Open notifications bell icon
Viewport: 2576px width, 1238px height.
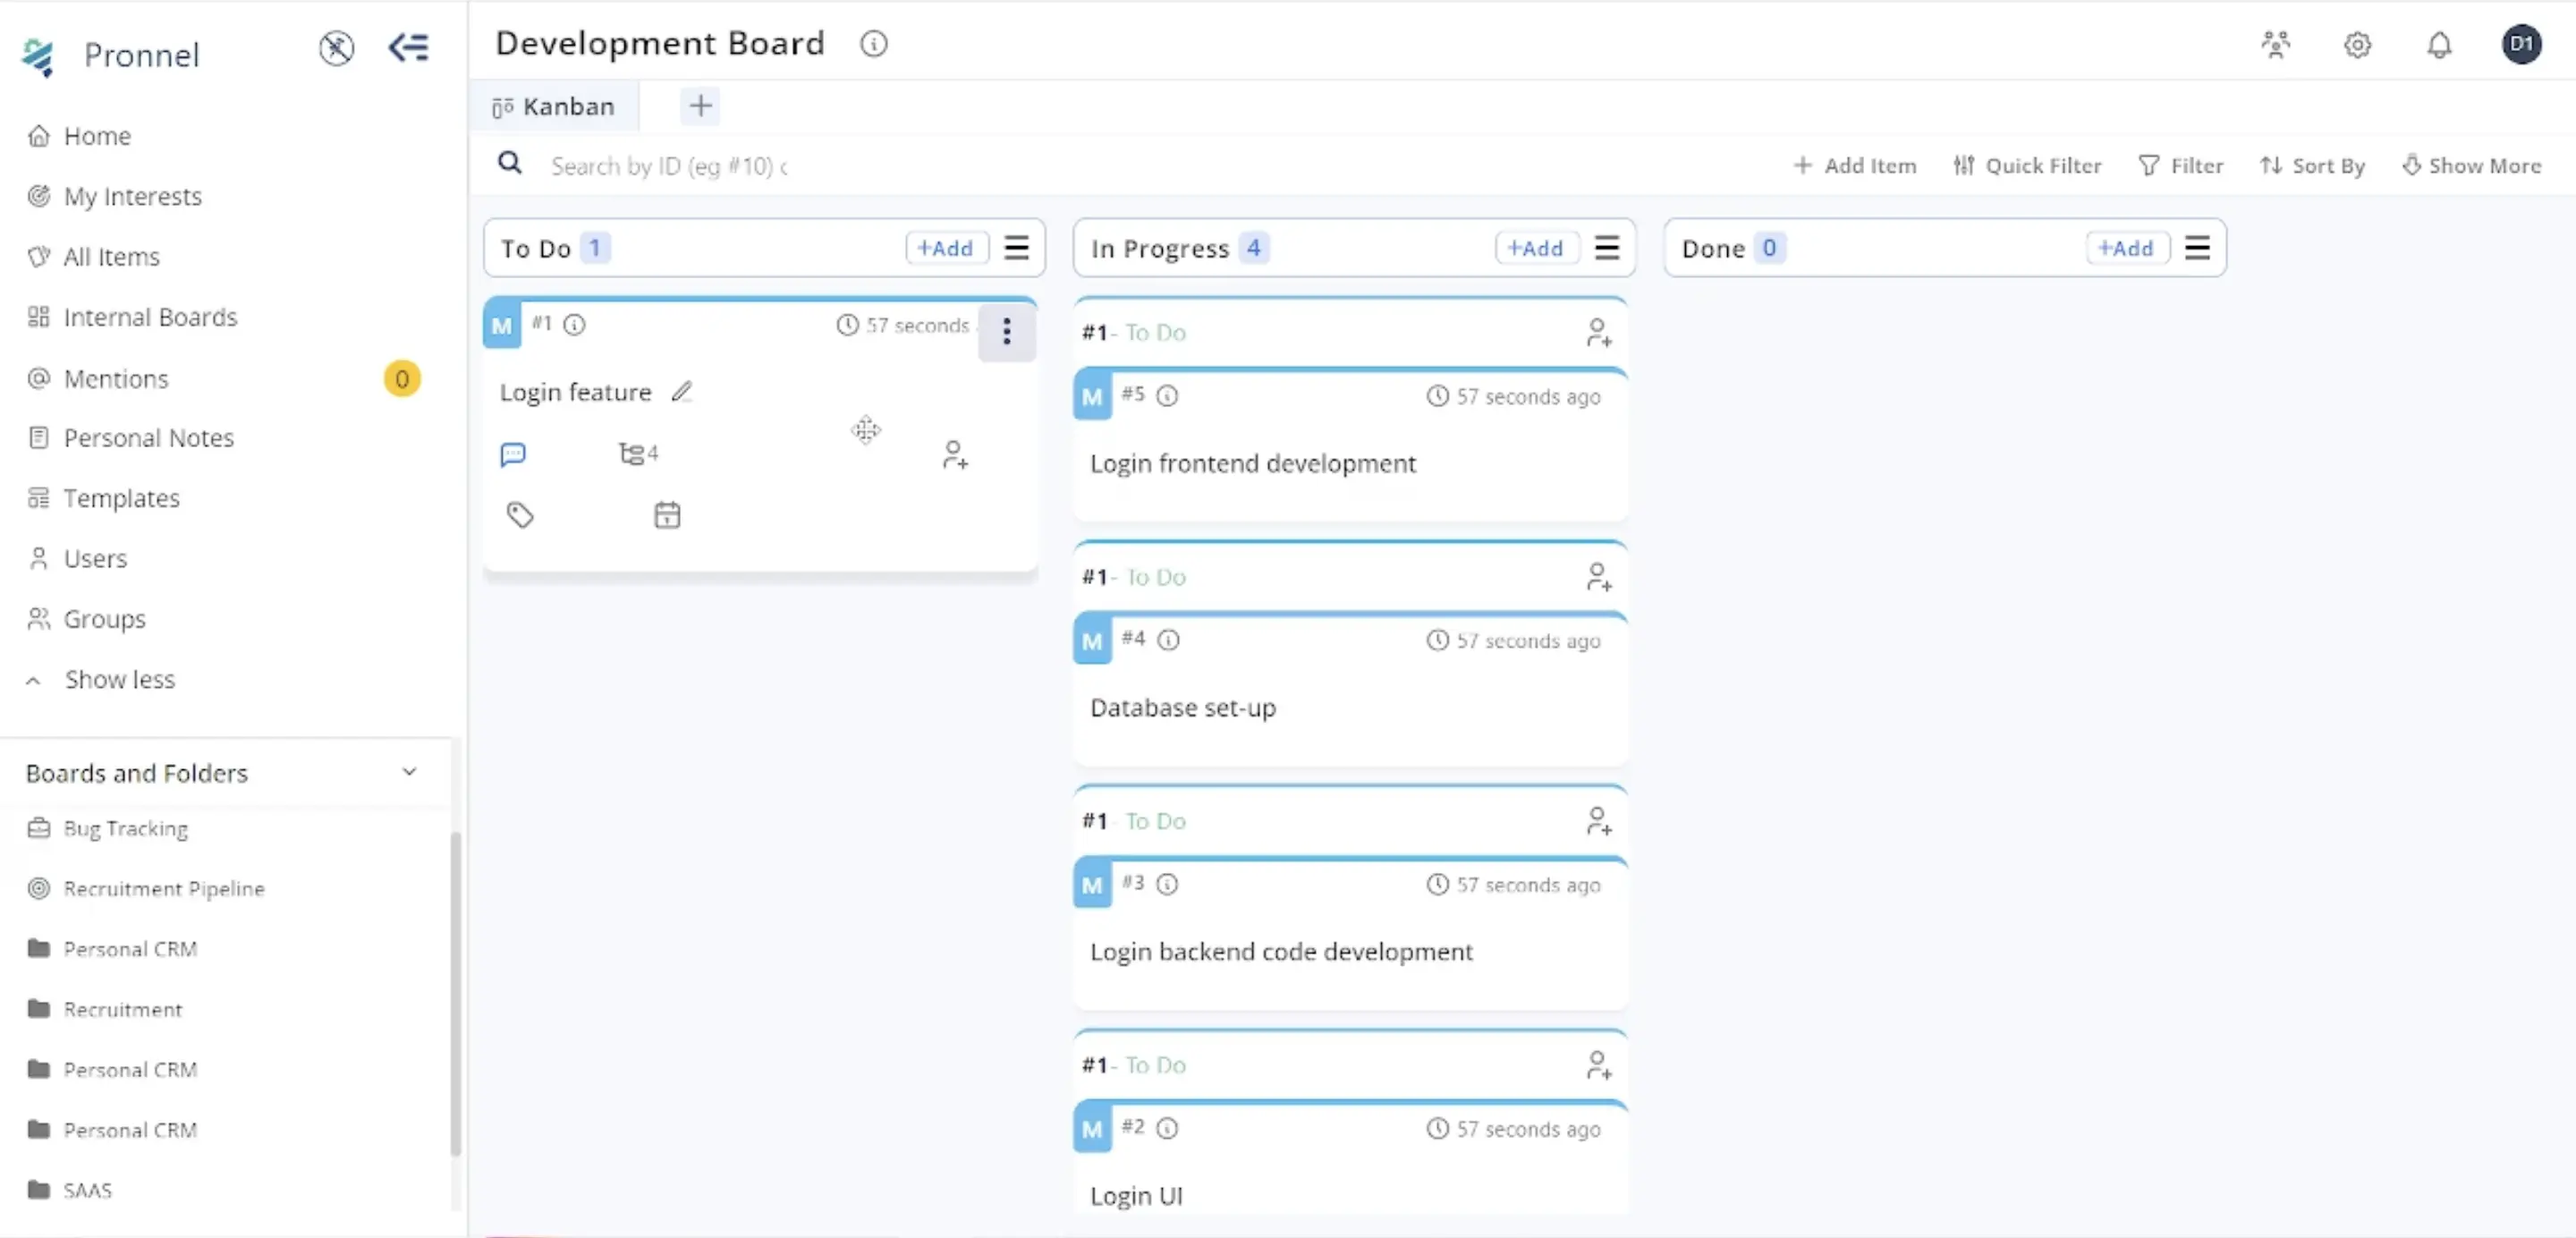pyautogui.click(x=2439, y=45)
